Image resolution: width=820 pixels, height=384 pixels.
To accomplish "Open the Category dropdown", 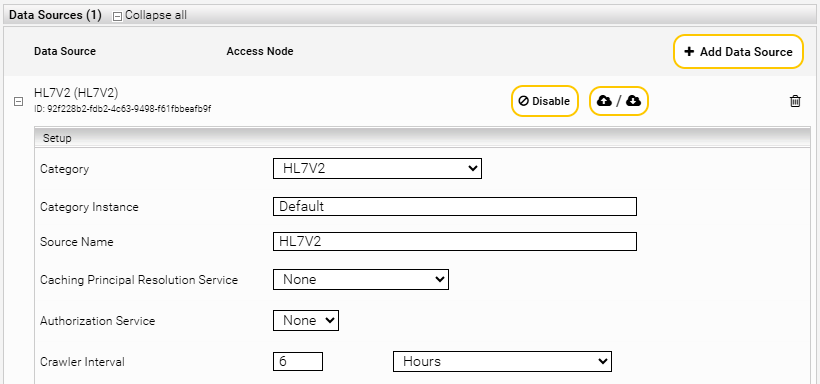I will point(377,169).
